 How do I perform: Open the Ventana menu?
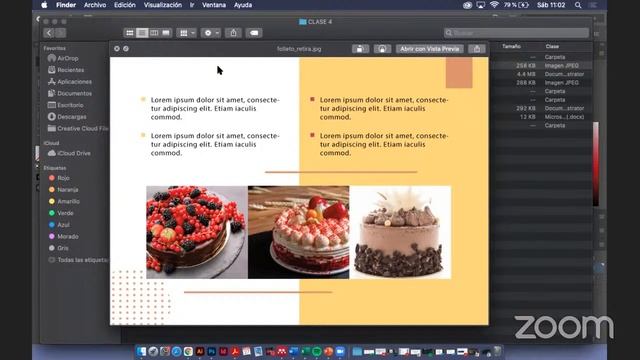pyautogui.click(x=214, y=5)
